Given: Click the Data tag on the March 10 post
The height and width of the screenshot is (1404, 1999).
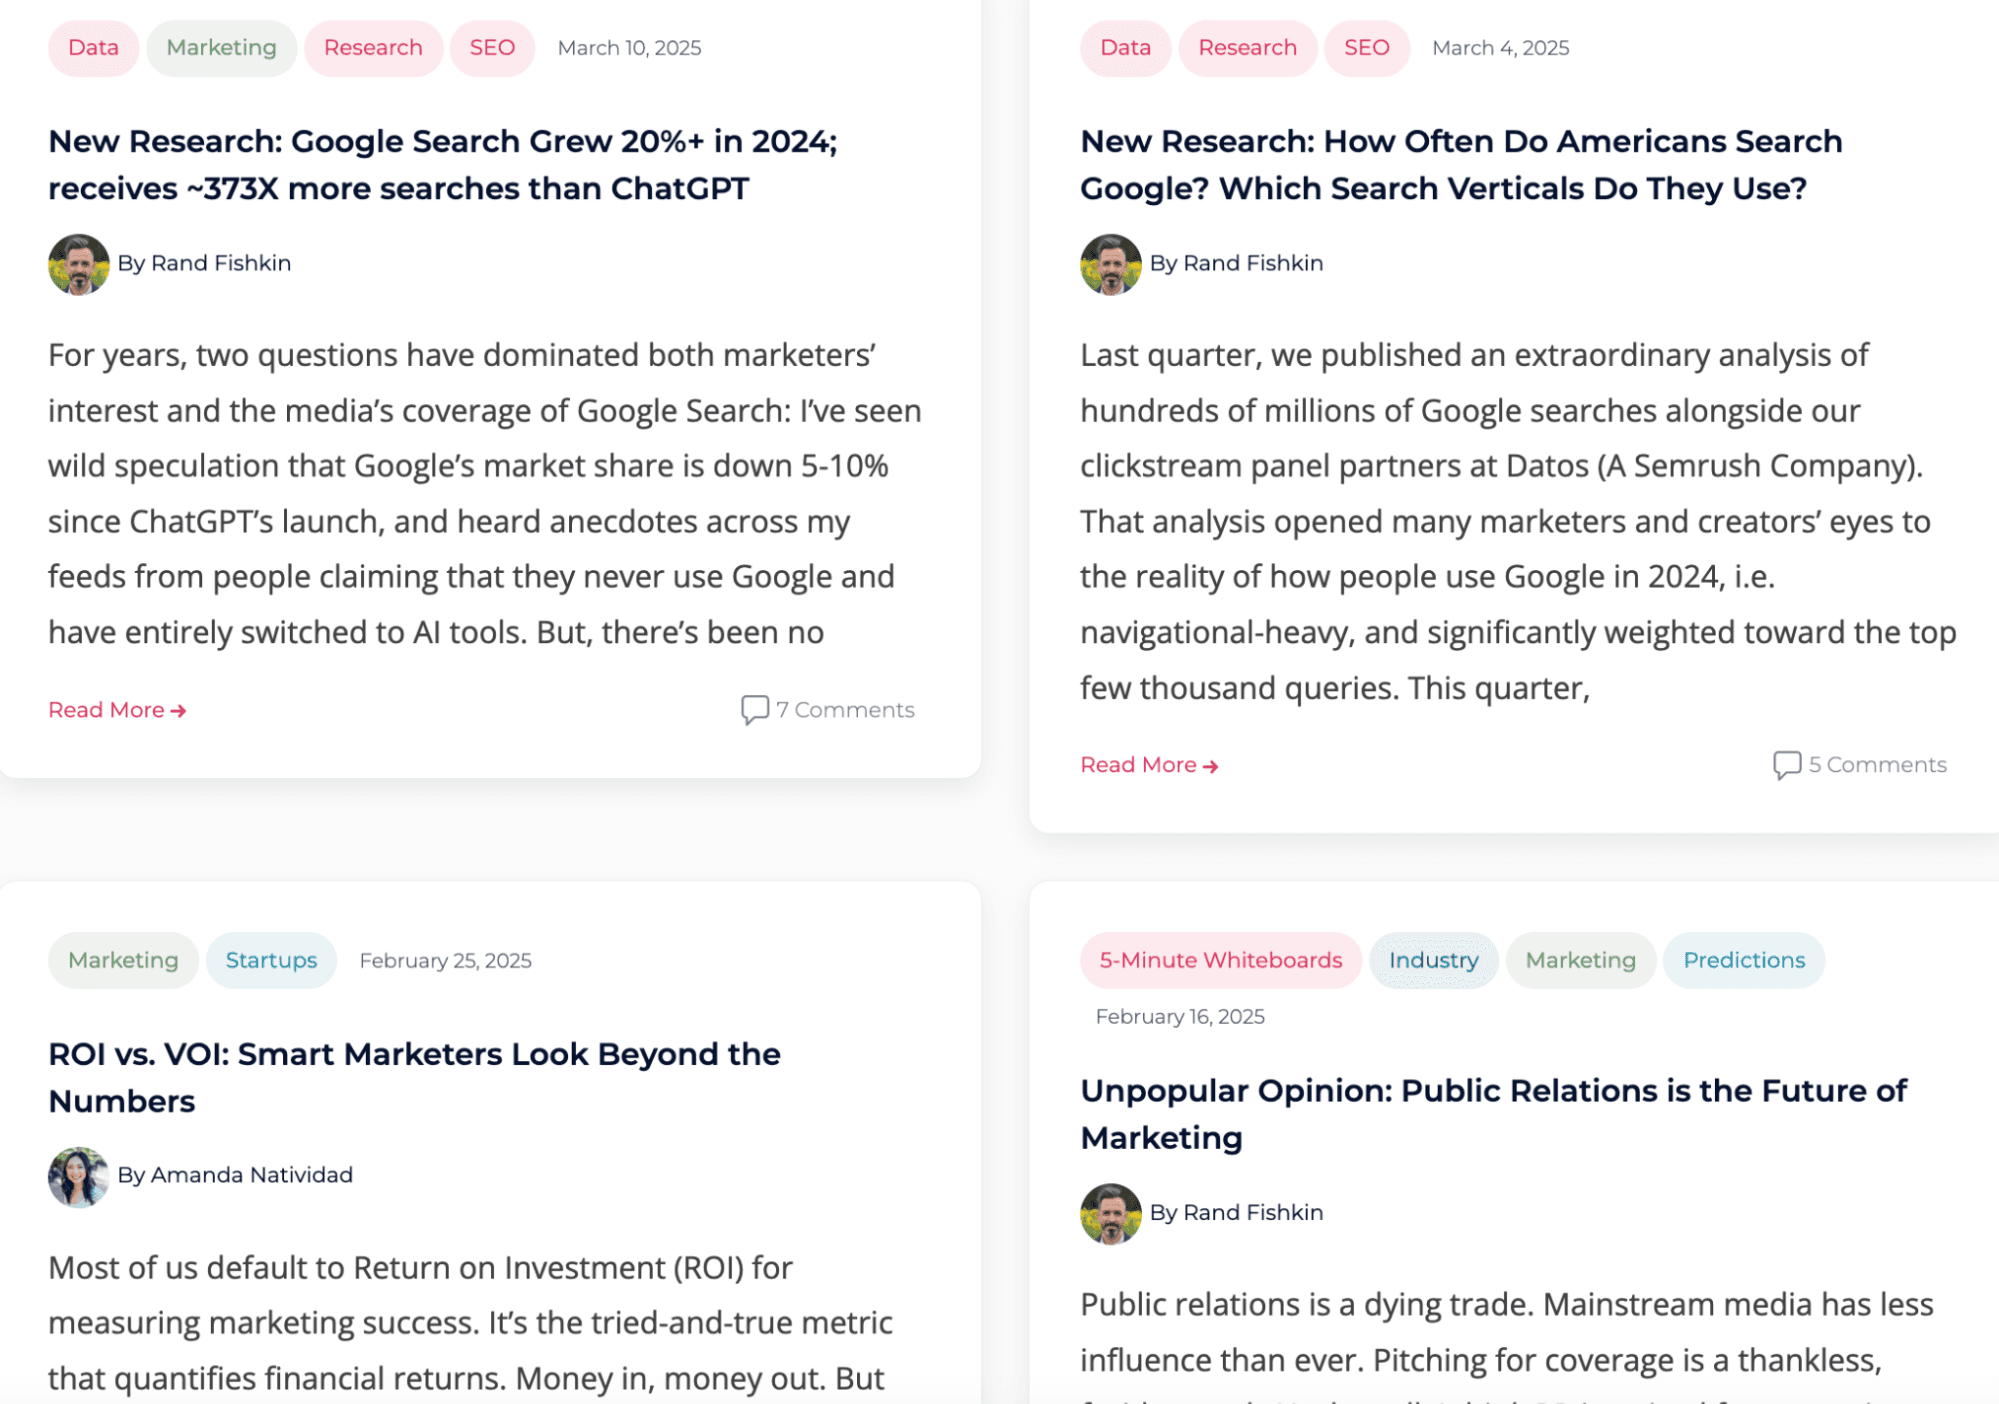Looking at the screenshot, I should [x=93, y=48].
